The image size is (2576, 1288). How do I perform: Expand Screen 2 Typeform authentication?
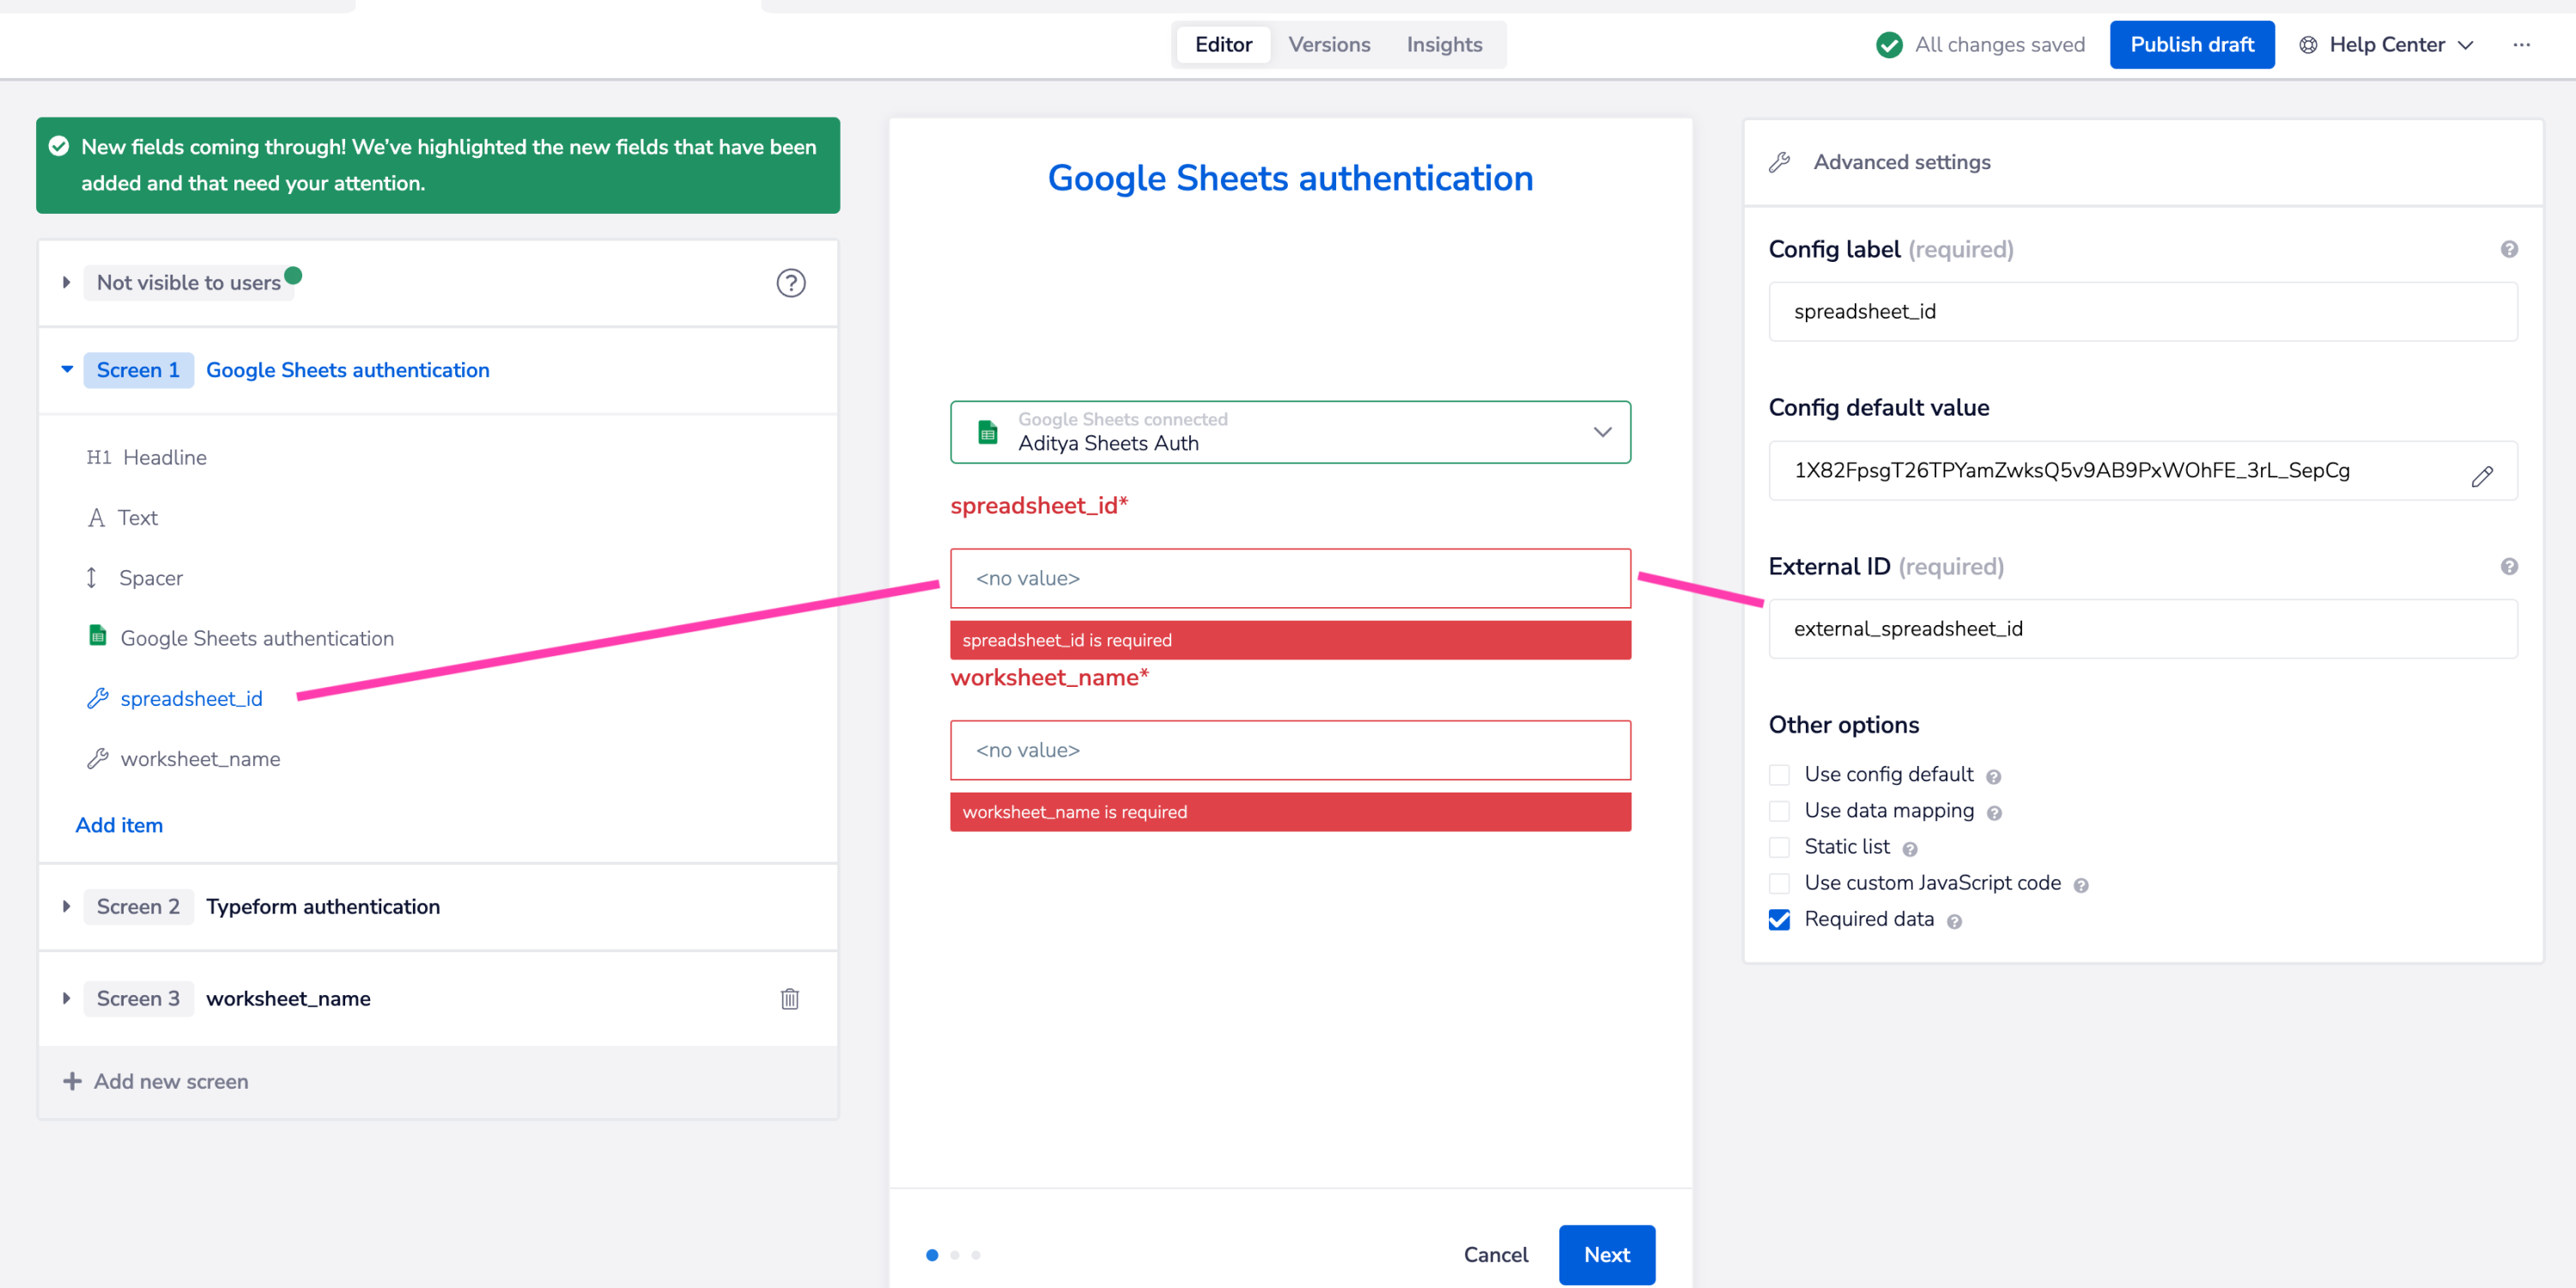click(66, 906)
